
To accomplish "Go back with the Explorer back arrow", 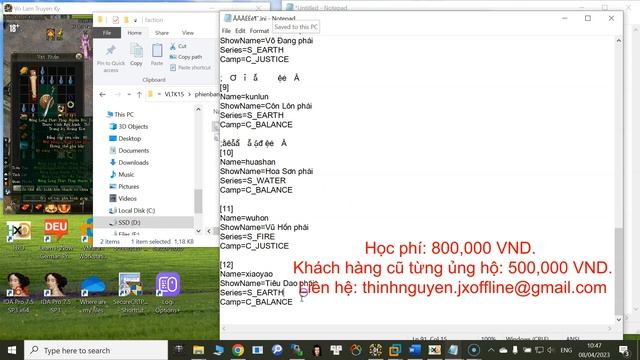I will (102, 94).
